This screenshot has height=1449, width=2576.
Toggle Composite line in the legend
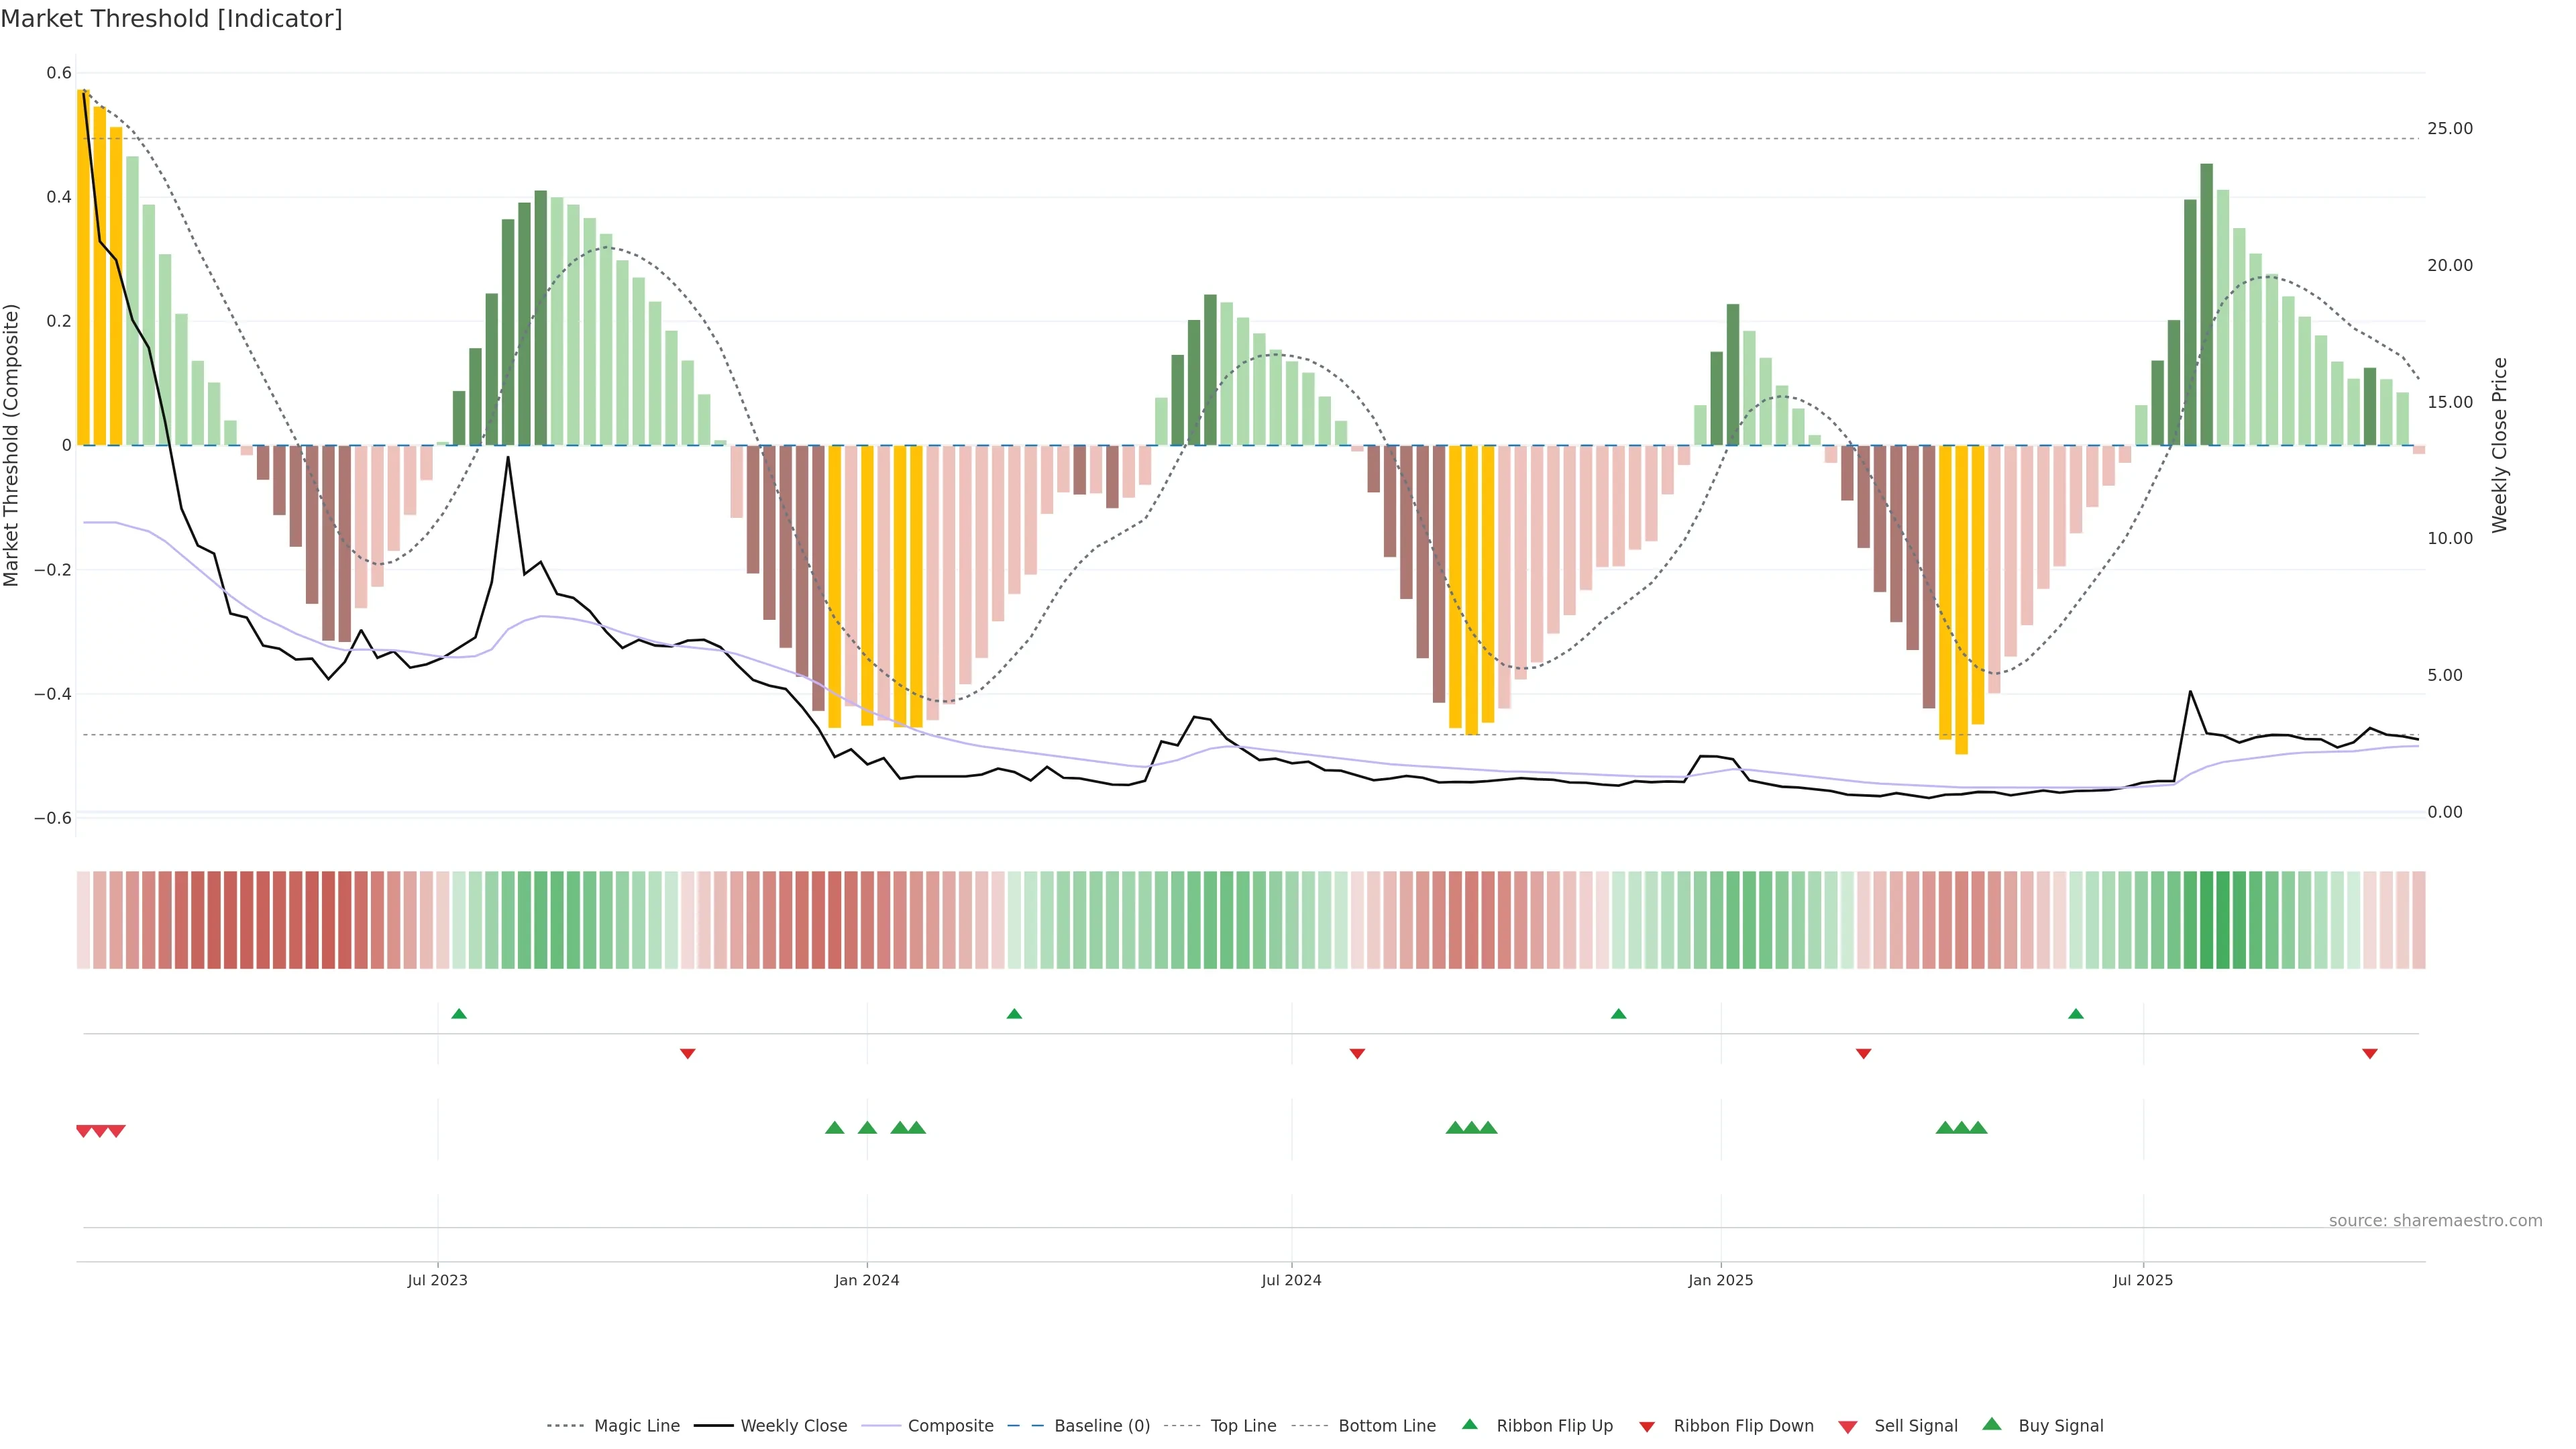pos(950,1425)
